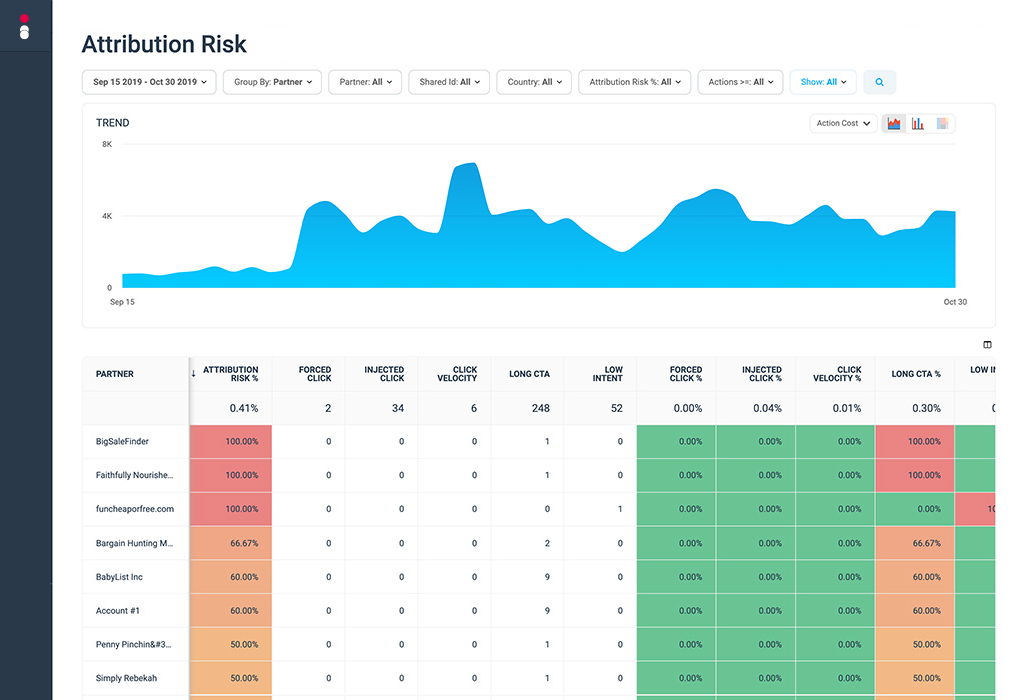Viewport: 1024px width, 700px height.
Task: Click the Long CTA column header
Action: (528, 374)
